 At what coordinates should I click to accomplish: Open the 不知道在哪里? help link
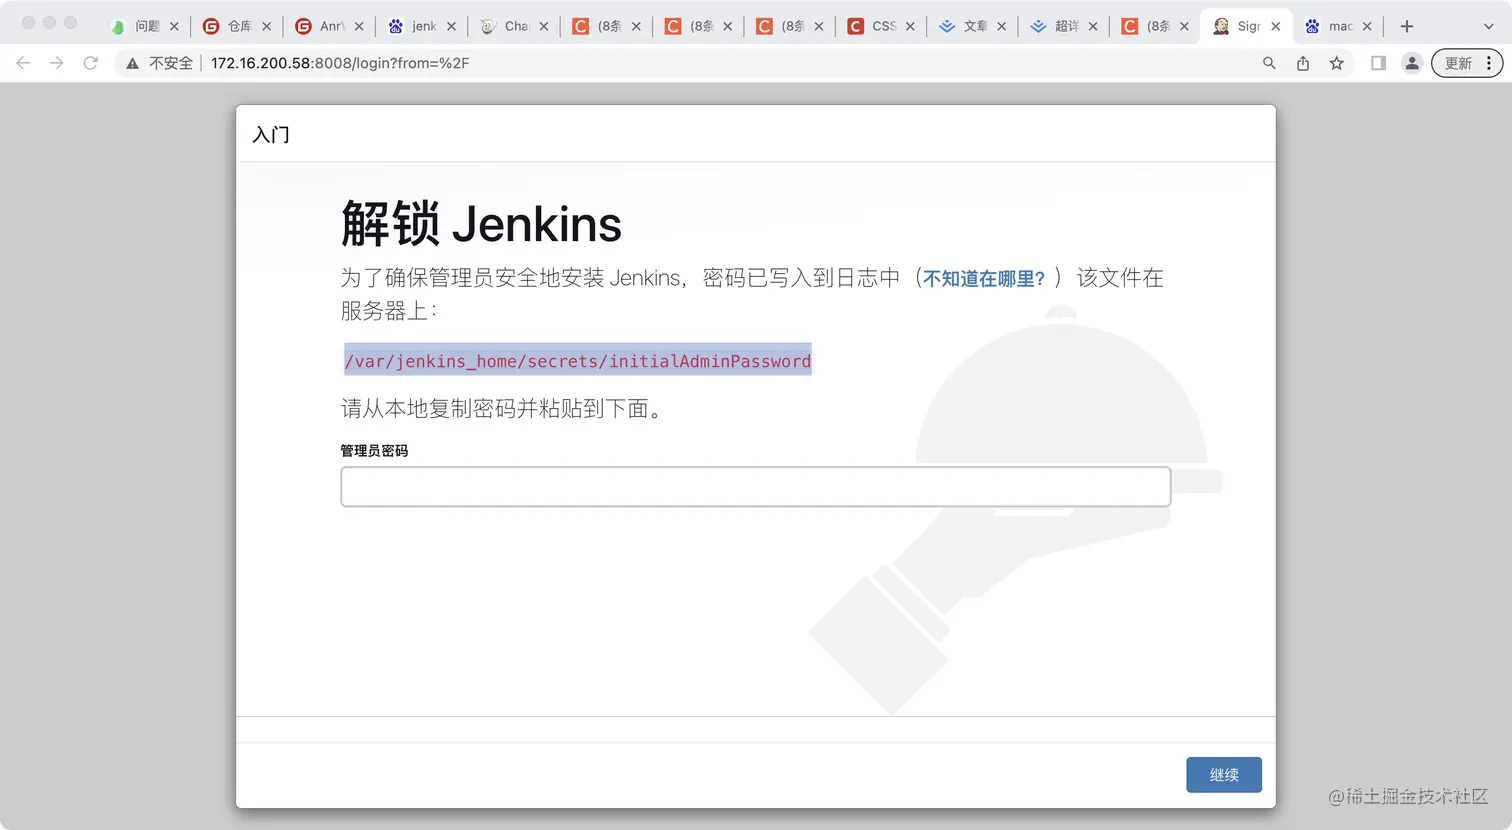tap(984, 279)
